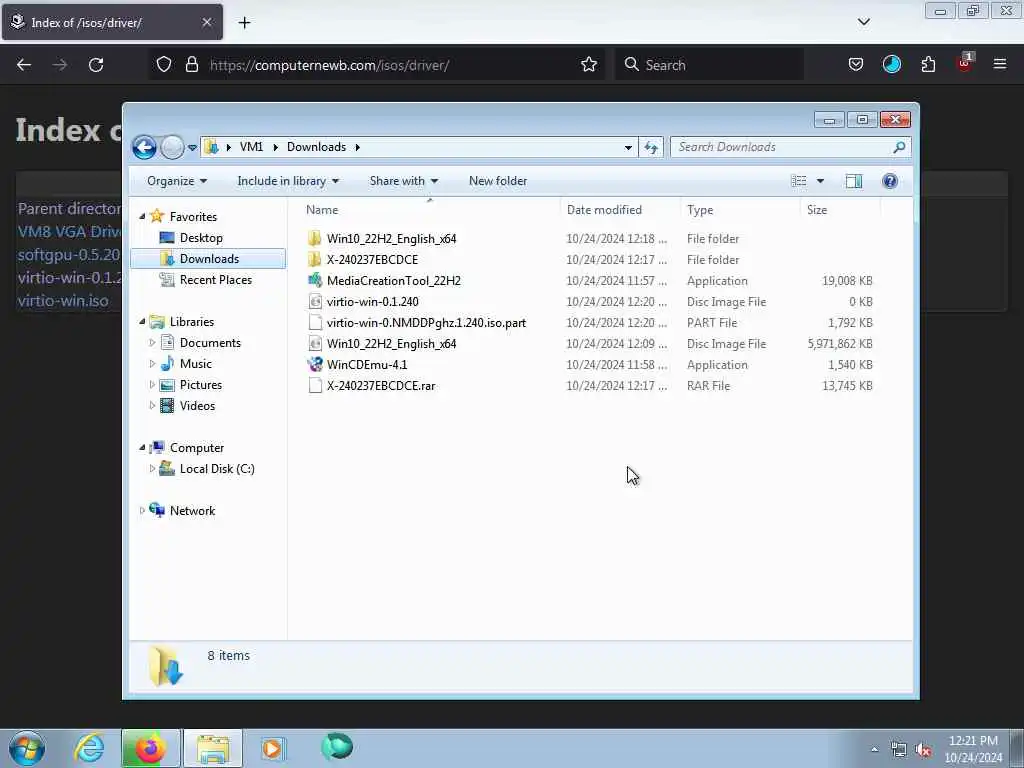This screenshot has width=1024, height=768.
Task: Click the refresh button beside the Explorer address bar
Action: [x=651, y=147]
